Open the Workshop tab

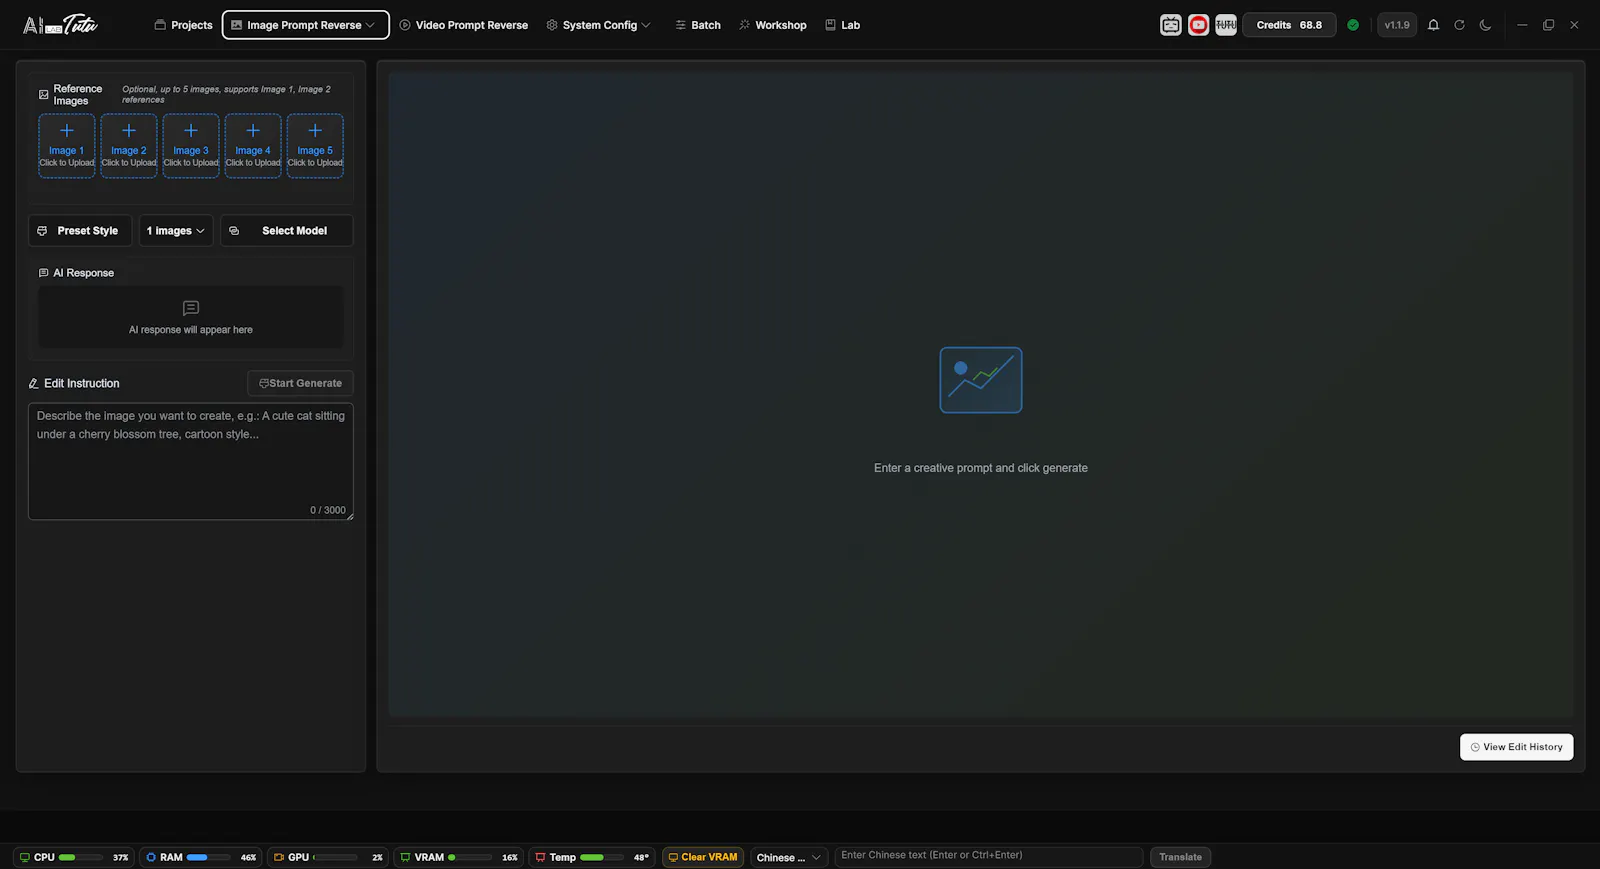[x=772, y=25]
